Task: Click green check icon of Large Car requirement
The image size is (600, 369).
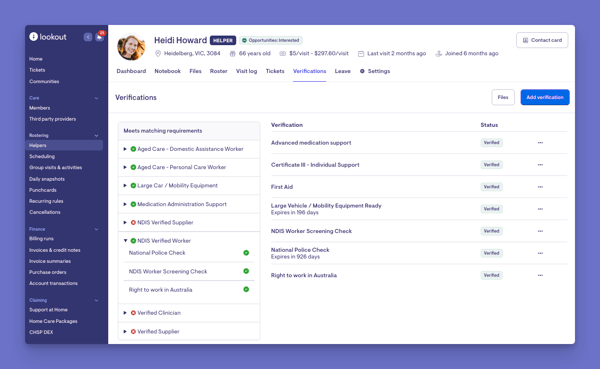Action: coord(133,186)
